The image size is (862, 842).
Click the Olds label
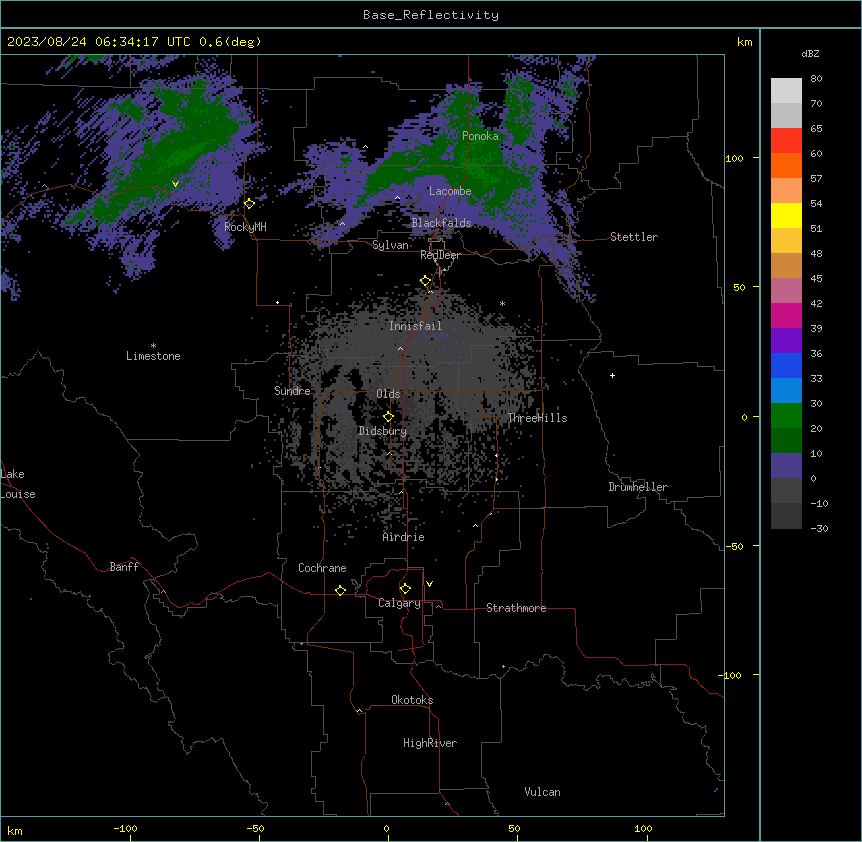(388, 394)
